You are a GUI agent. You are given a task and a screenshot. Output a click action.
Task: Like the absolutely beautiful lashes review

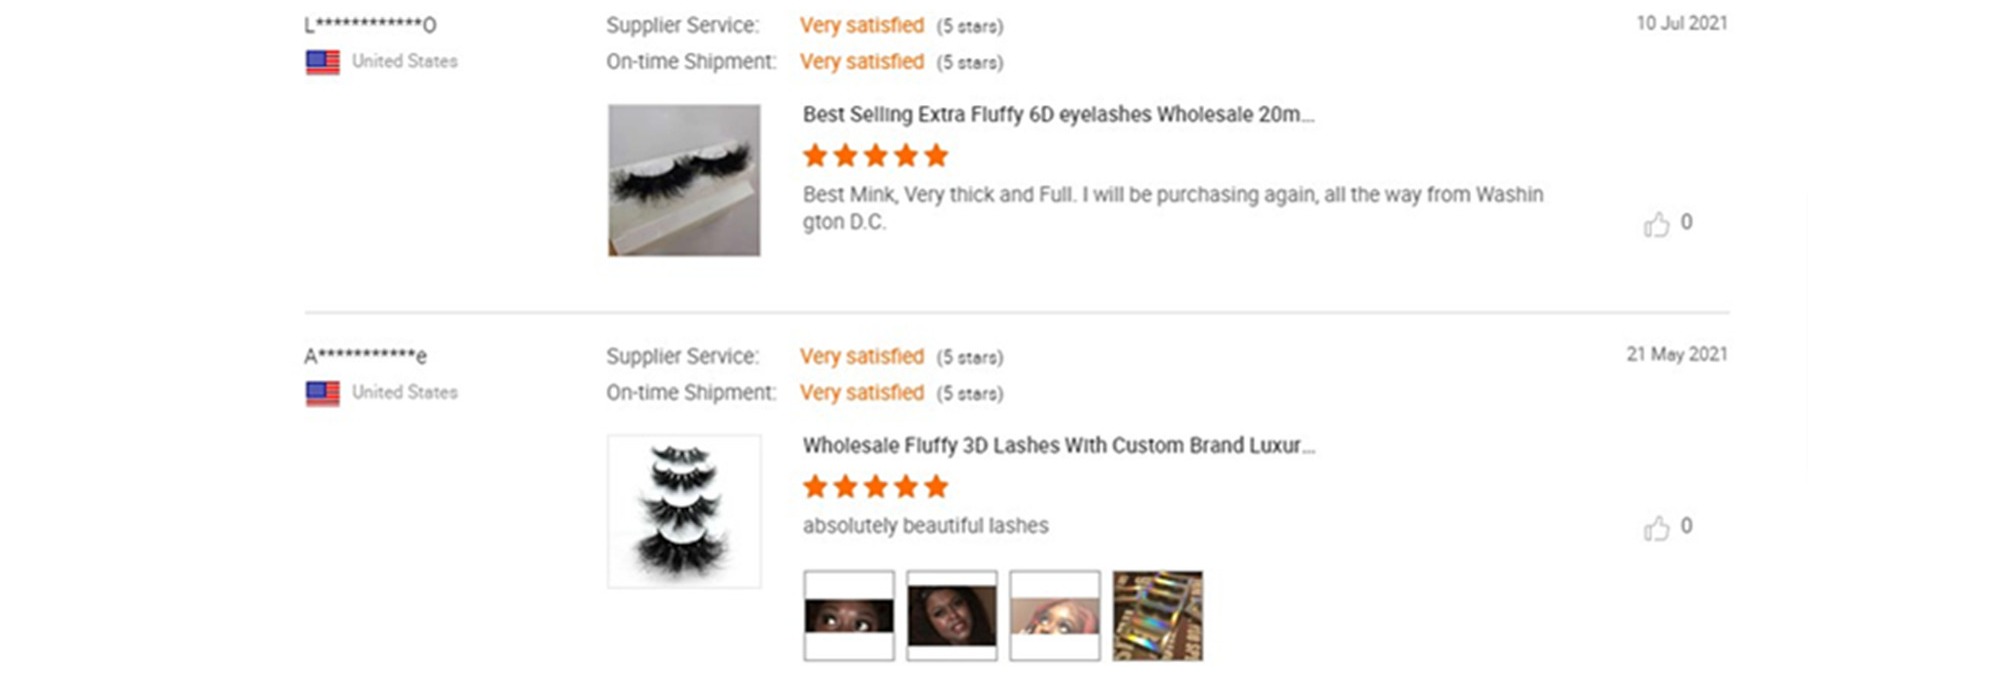1656,528
